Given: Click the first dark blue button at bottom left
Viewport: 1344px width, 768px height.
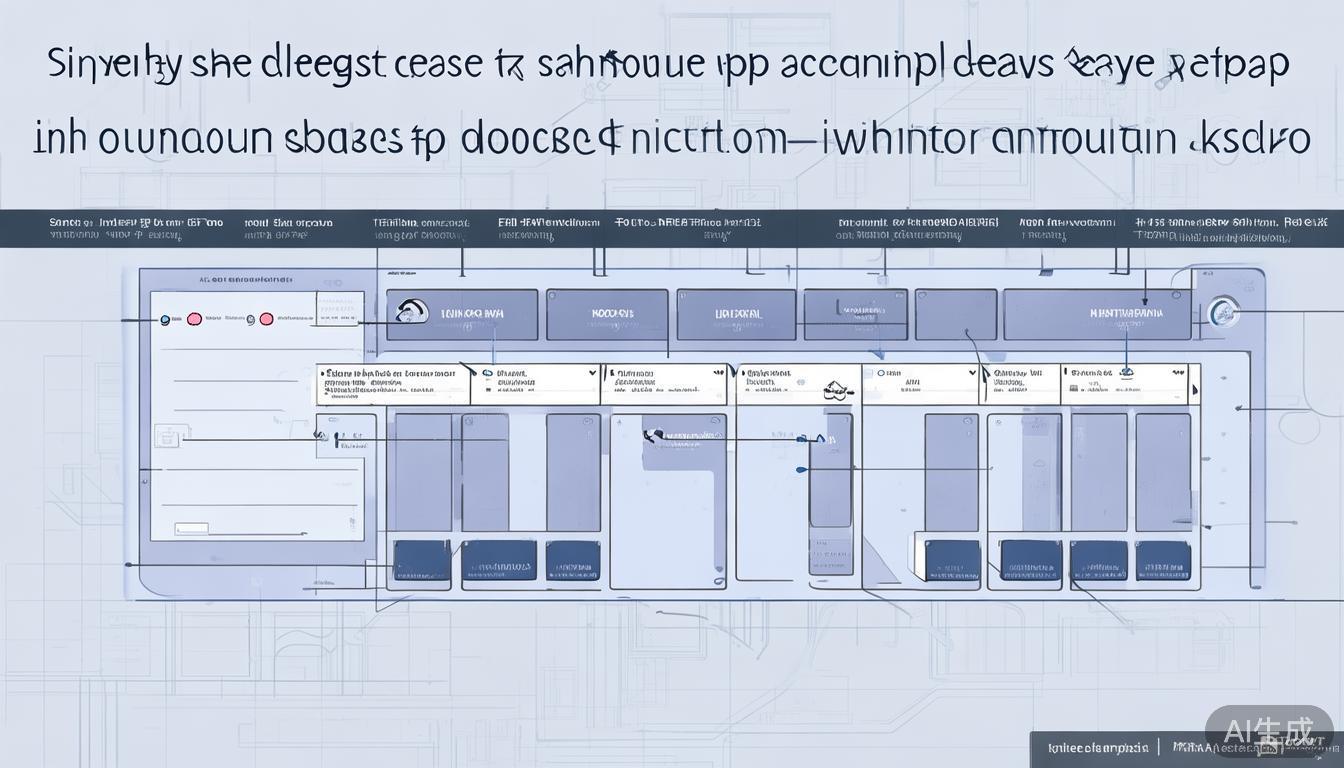Looking at the screenshot, I should tap(422, 560).
